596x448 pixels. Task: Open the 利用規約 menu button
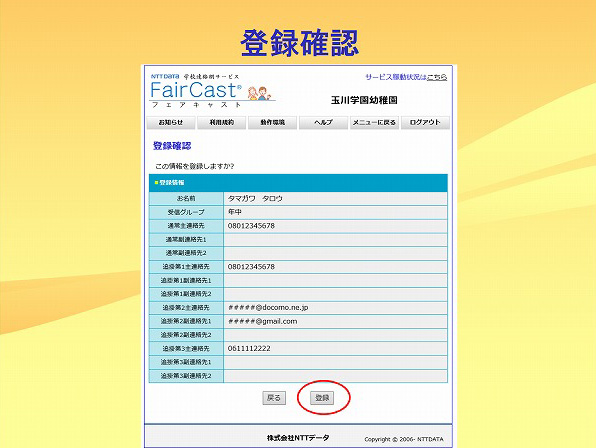coord(222,122)
